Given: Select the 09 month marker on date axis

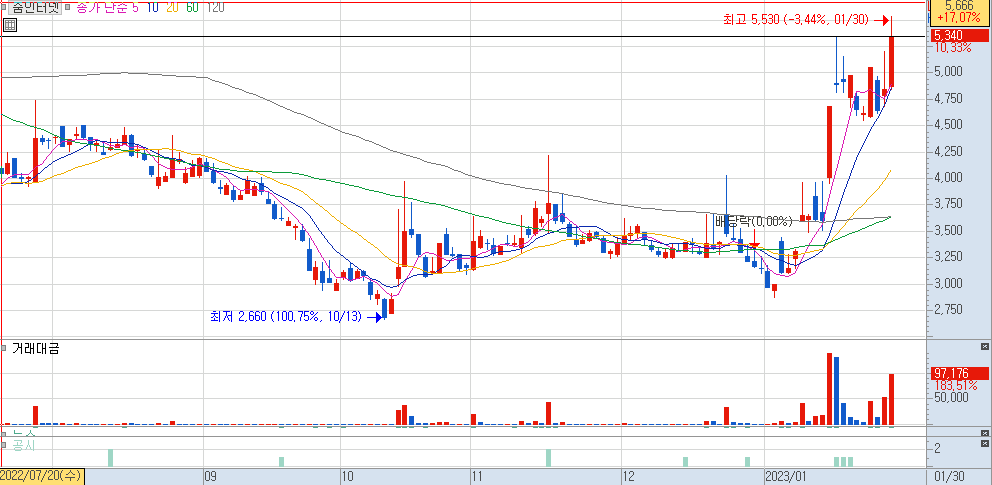Looking at the screenshot, I should coord(211,476).
